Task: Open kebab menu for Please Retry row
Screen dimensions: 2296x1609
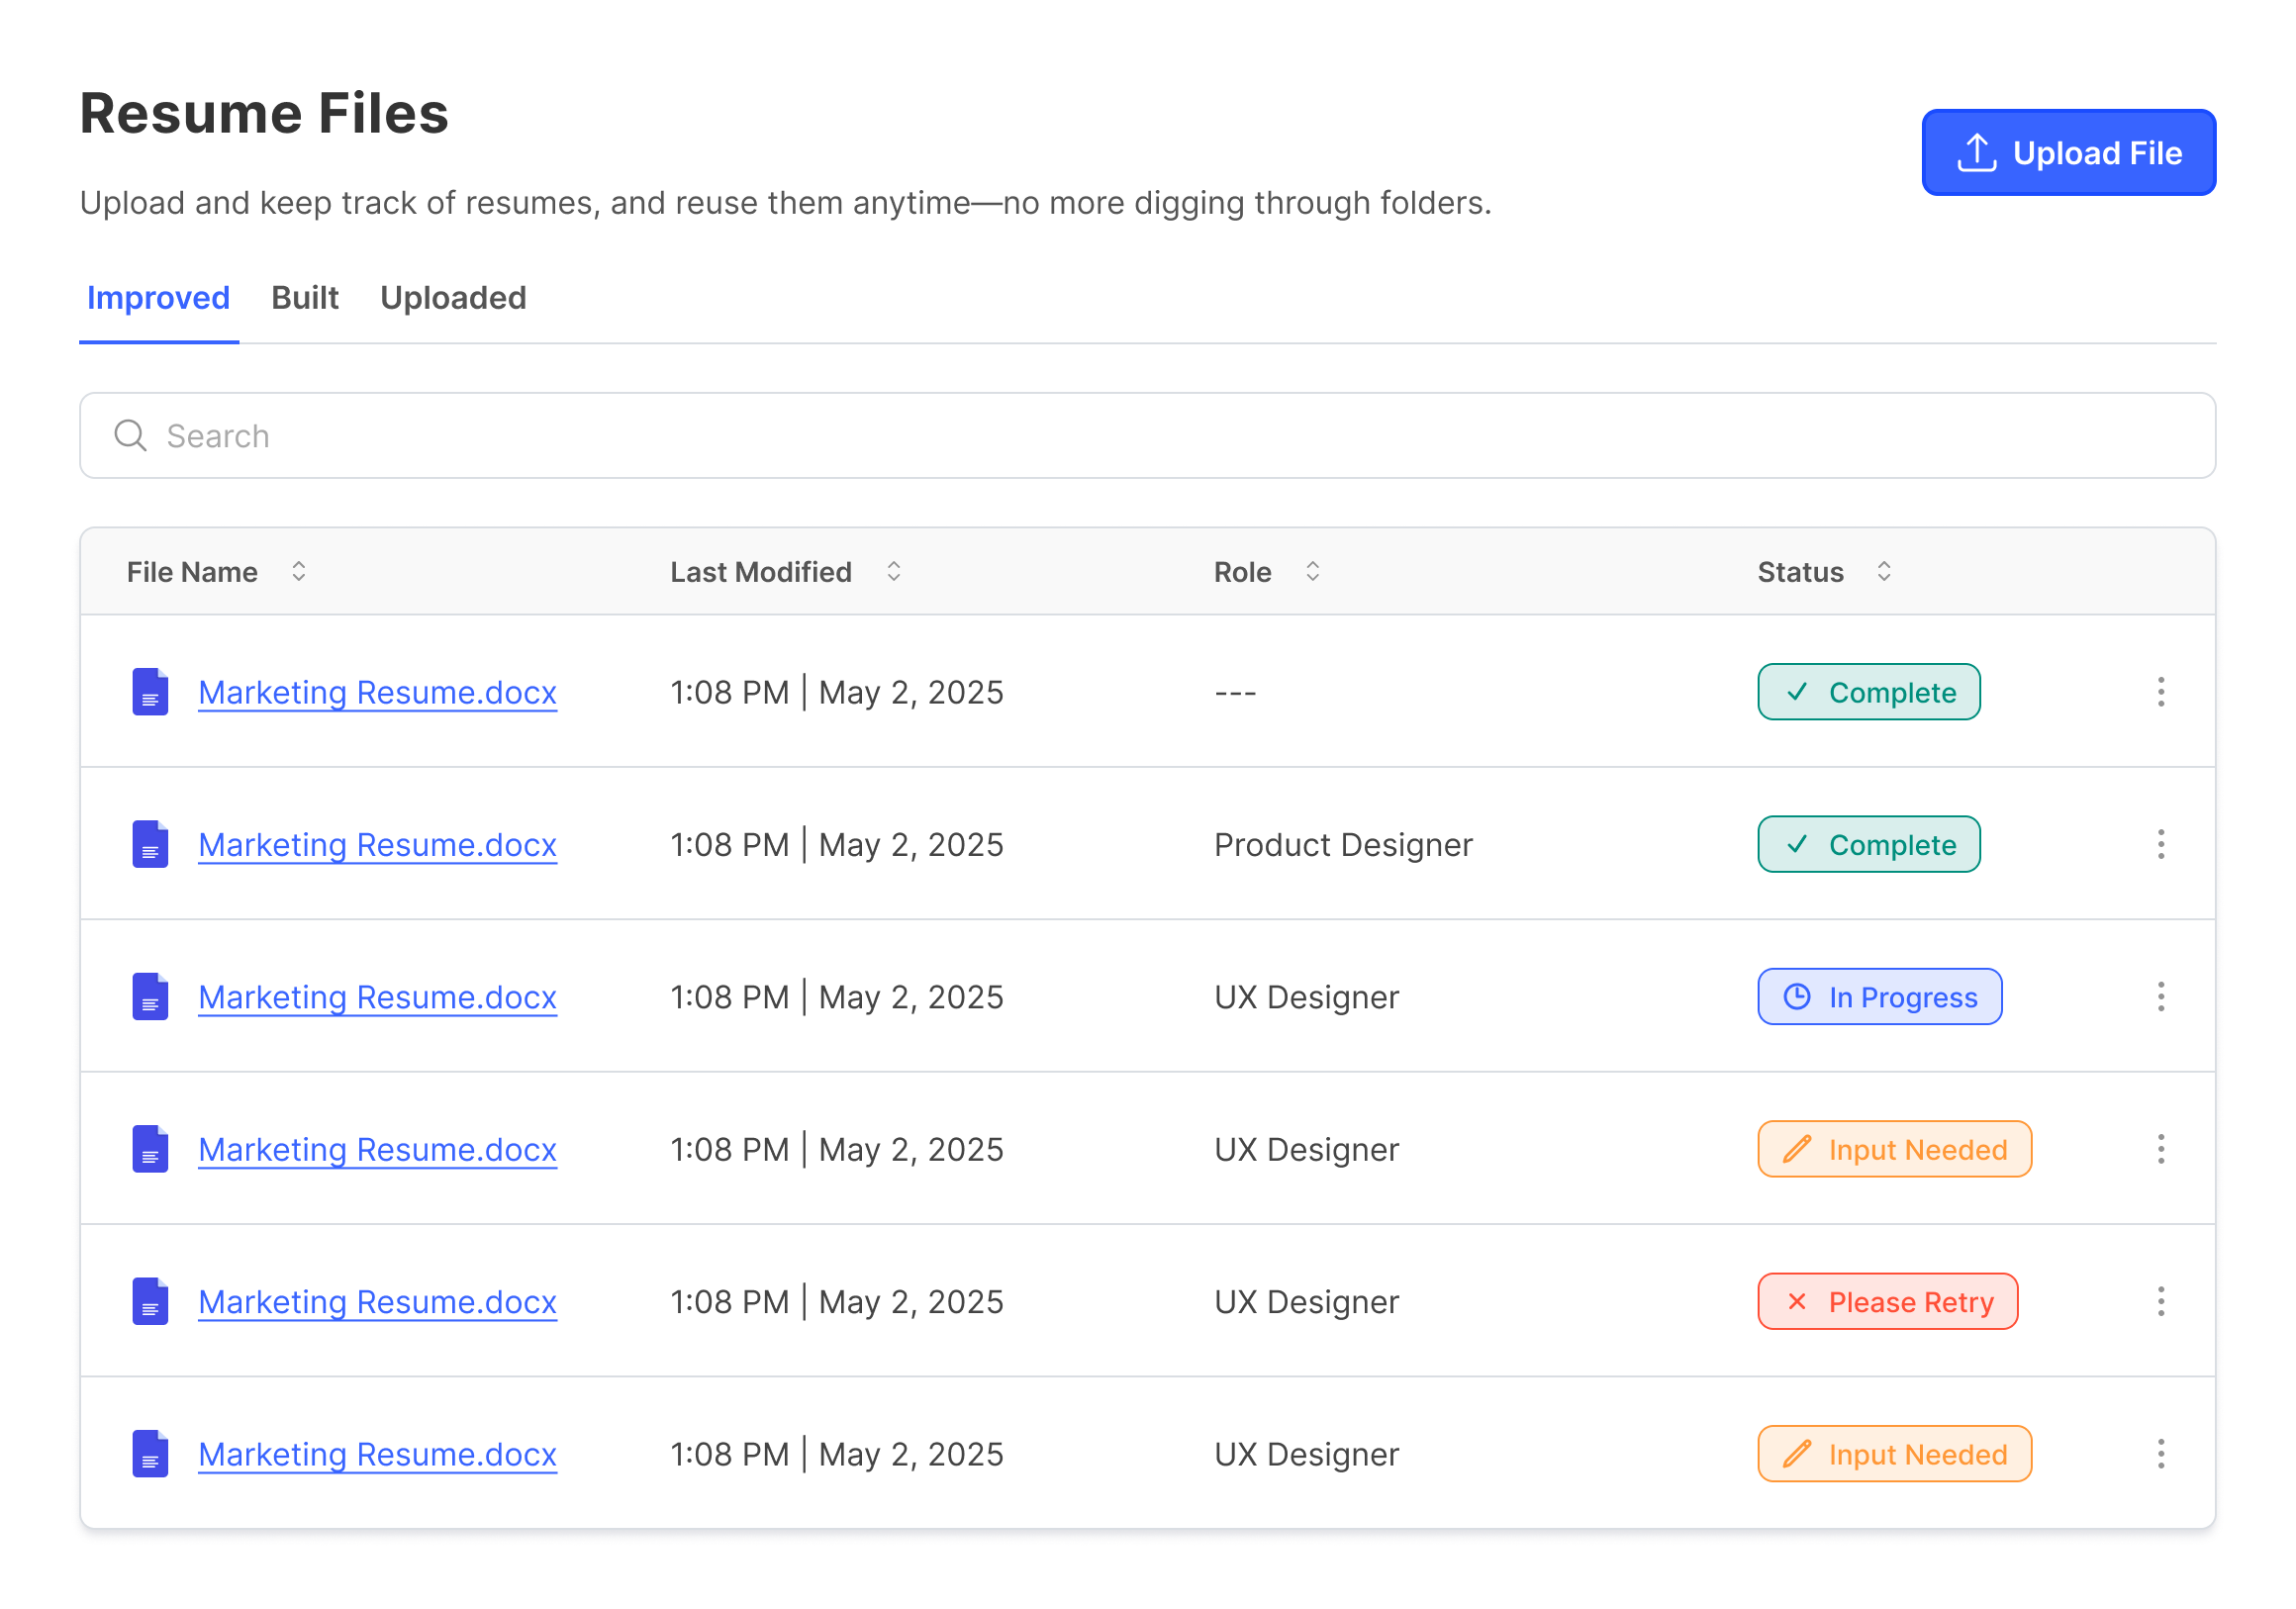Action: coord(2160,1302)
